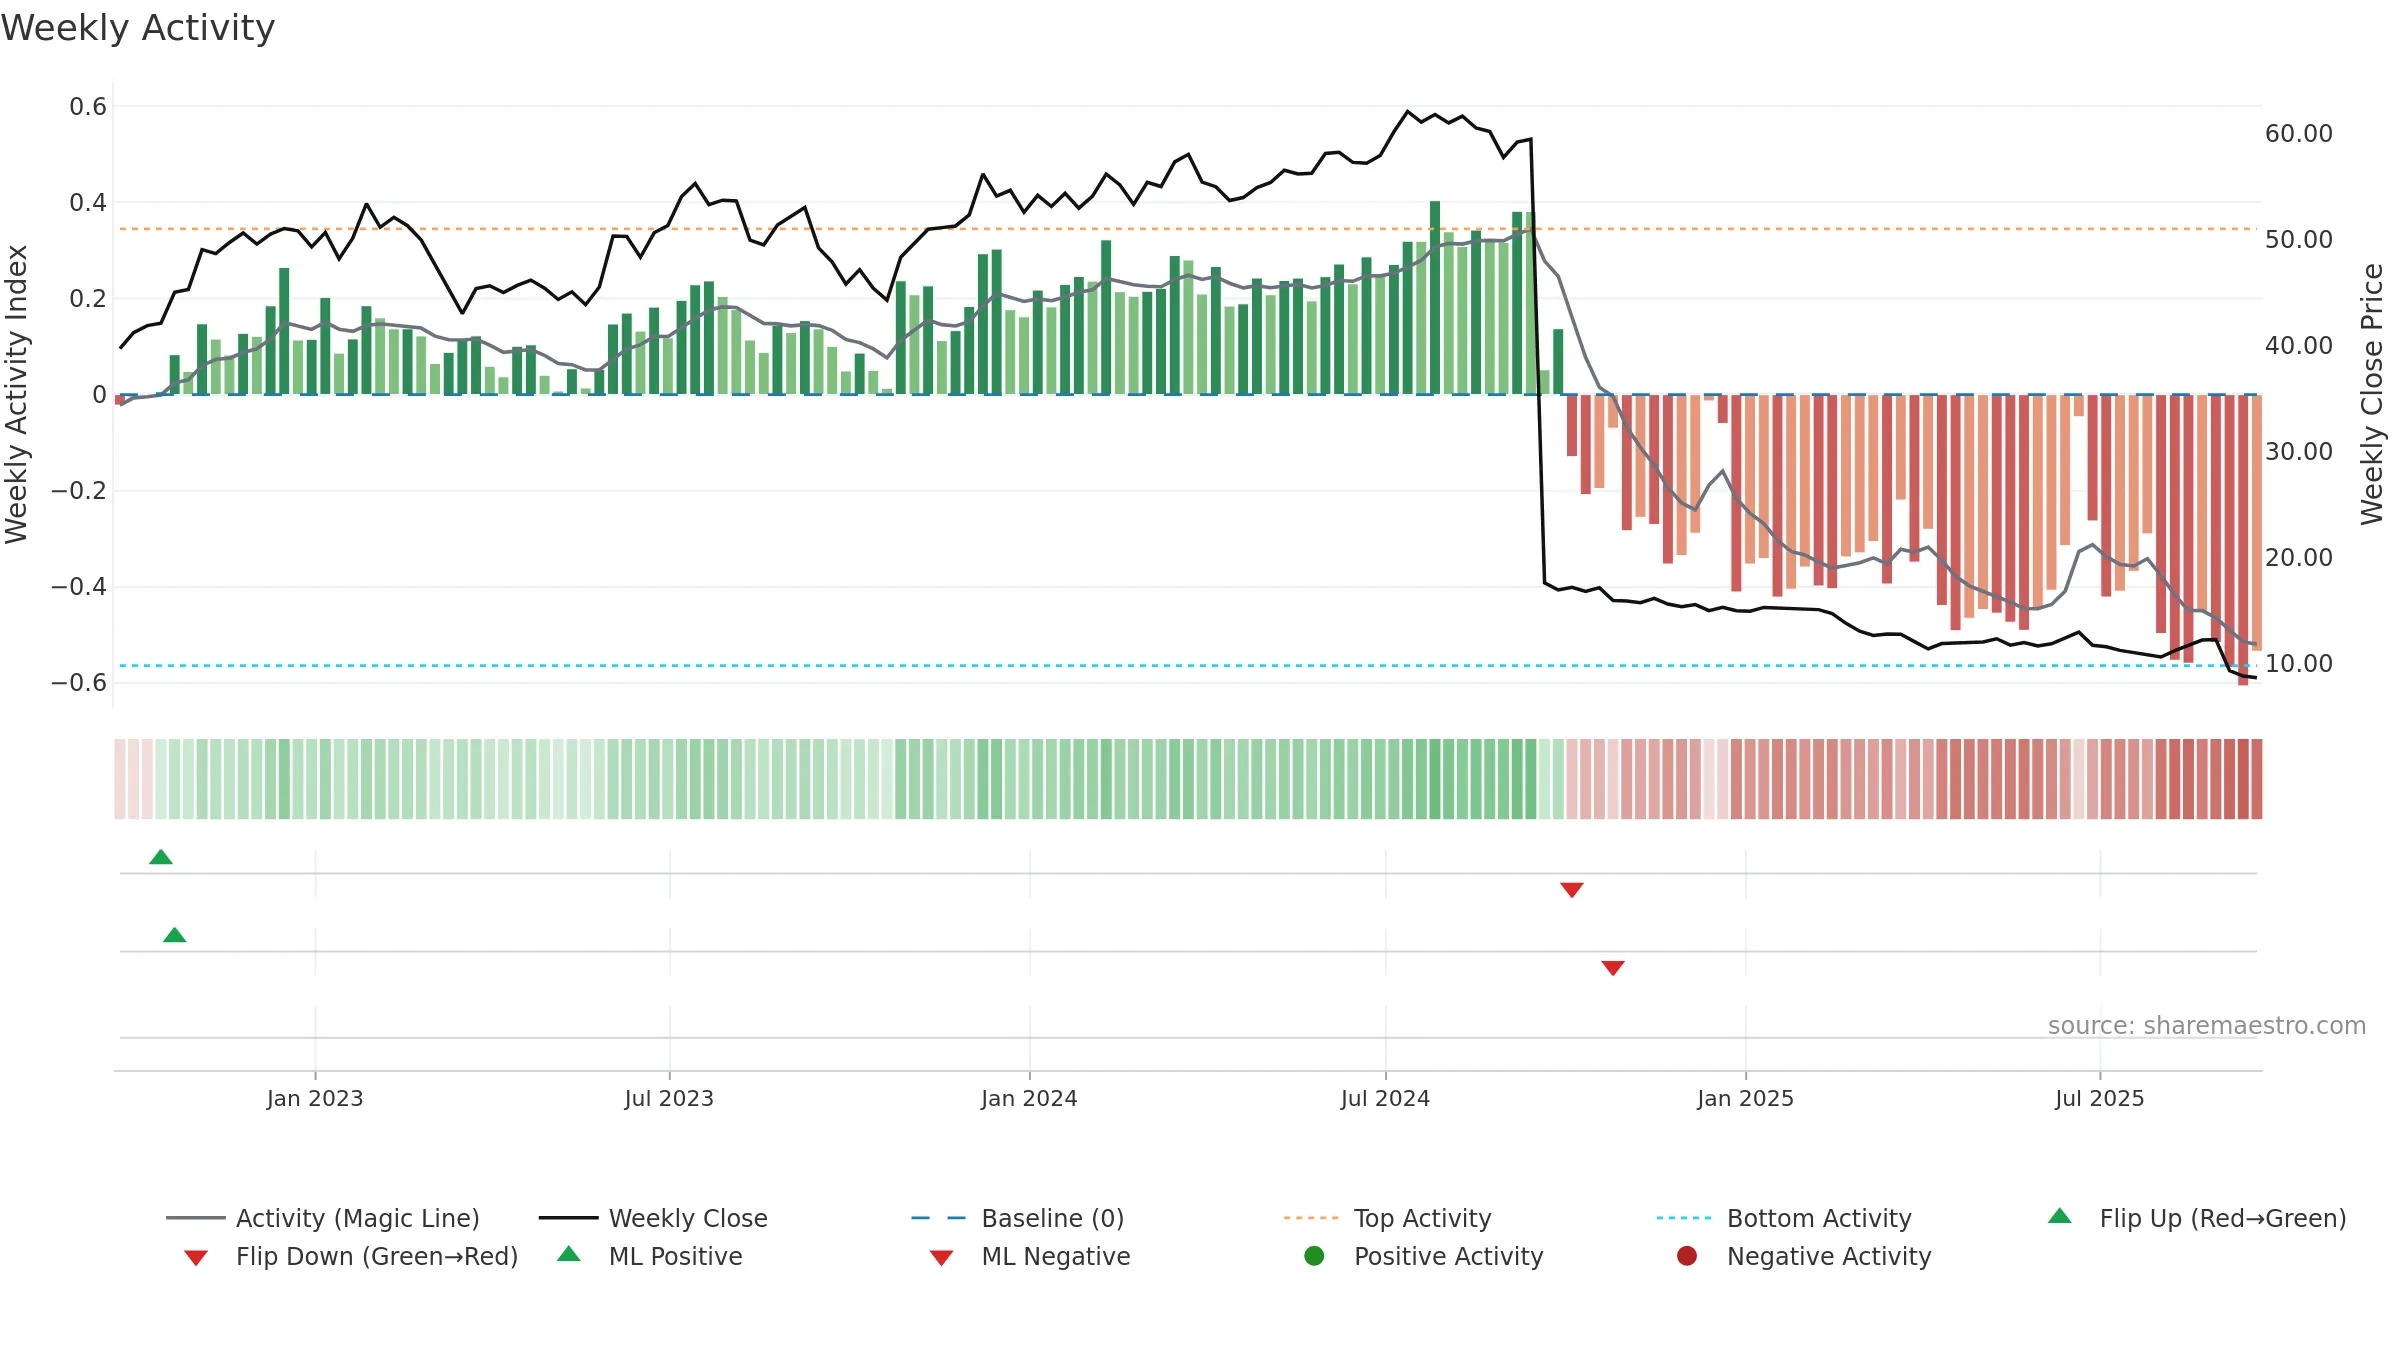Image resolution: width=2400 pixels, height=1350 pixels.
Task: Click the source: sharemaestro.com text
Action: pyautogui.click(x=2207, y=1026)
